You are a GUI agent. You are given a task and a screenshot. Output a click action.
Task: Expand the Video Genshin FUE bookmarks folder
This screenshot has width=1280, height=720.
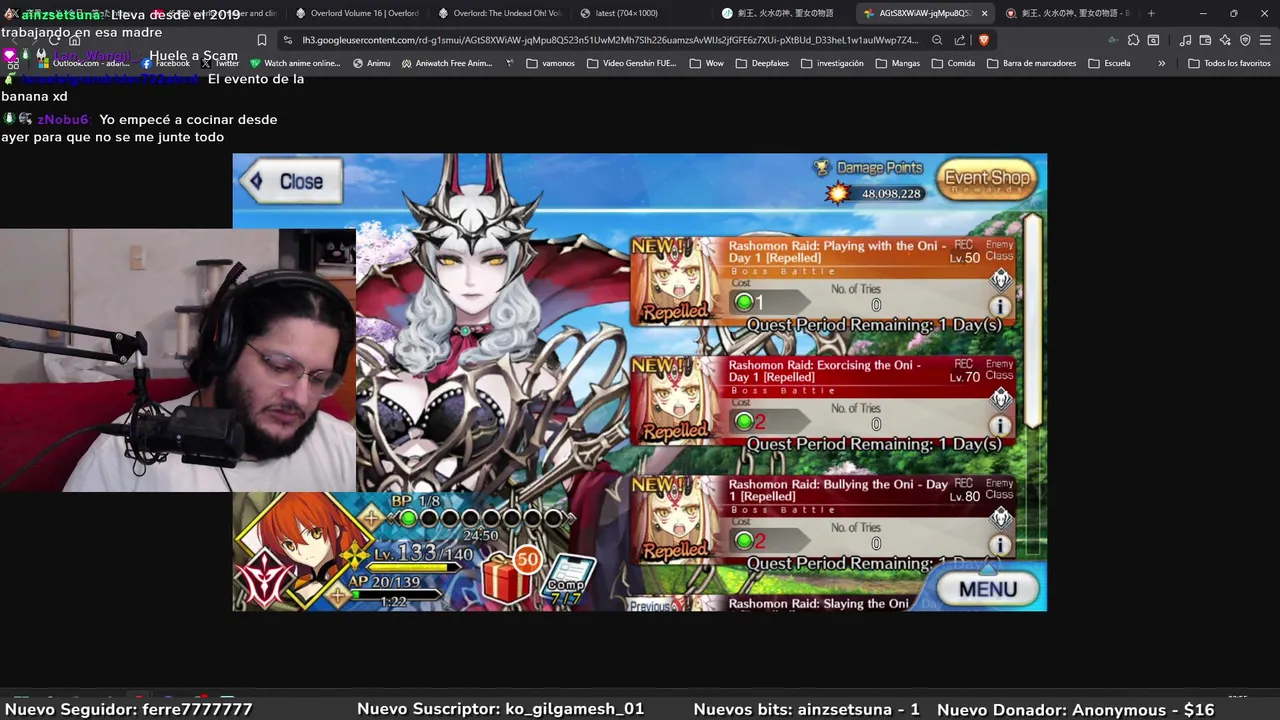[x=632, y=63]
